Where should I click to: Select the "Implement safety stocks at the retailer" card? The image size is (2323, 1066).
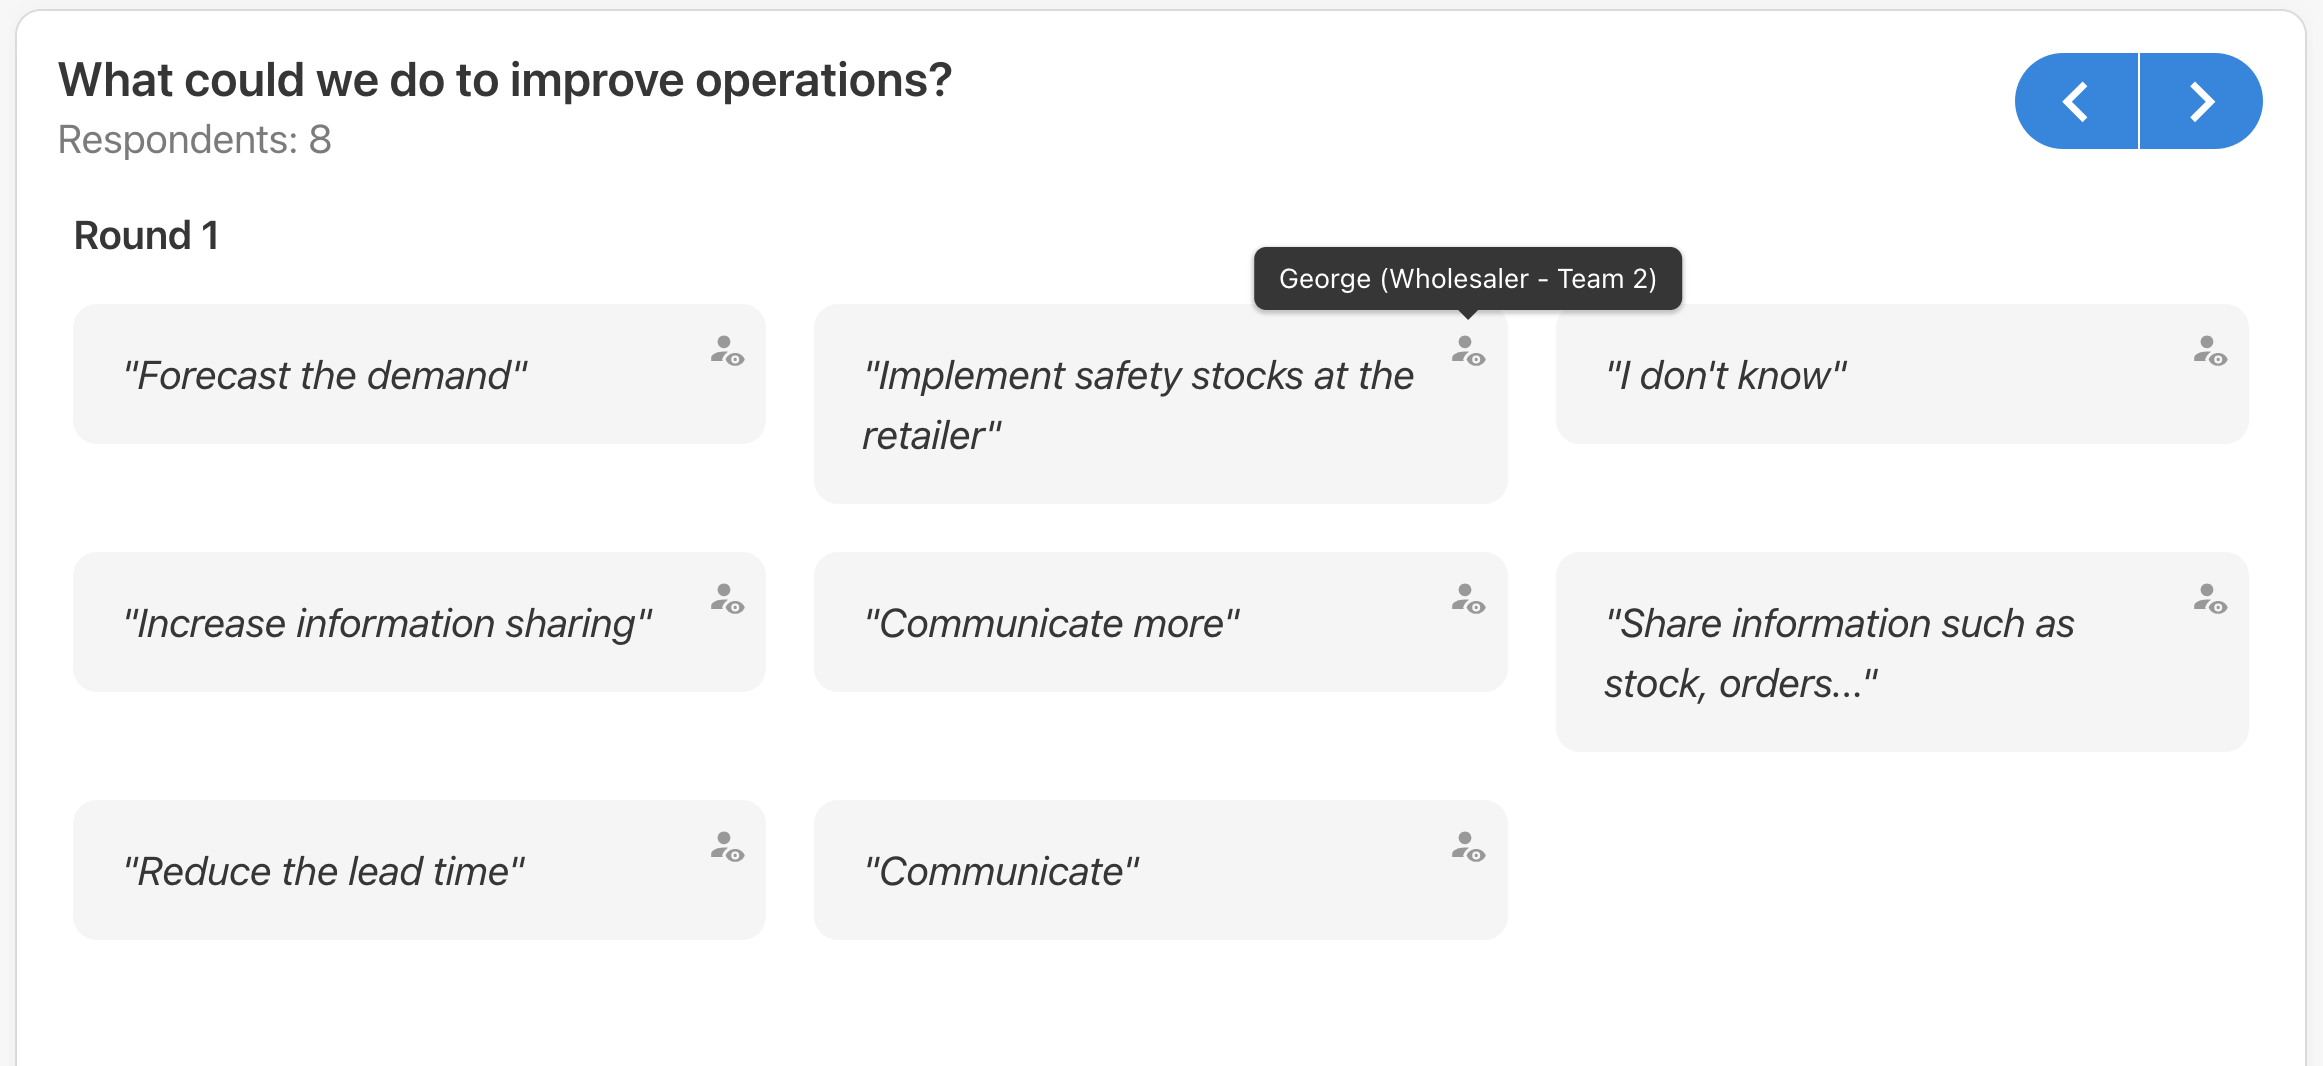1160,404
